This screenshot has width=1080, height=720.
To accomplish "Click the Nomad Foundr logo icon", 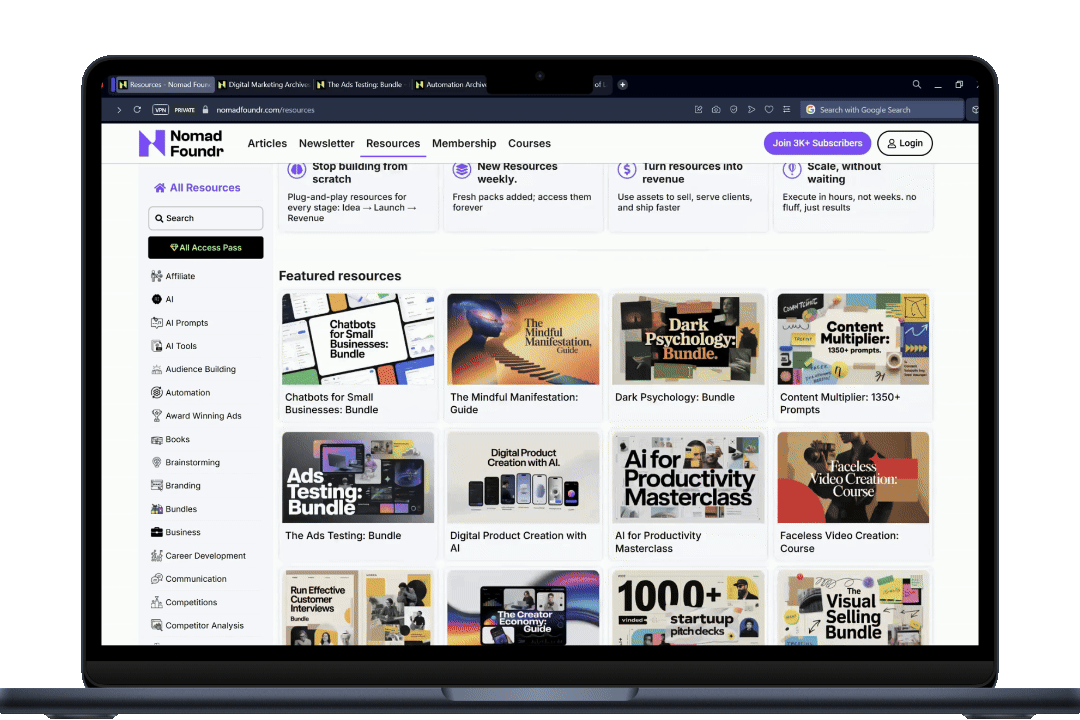I will 151,143.
